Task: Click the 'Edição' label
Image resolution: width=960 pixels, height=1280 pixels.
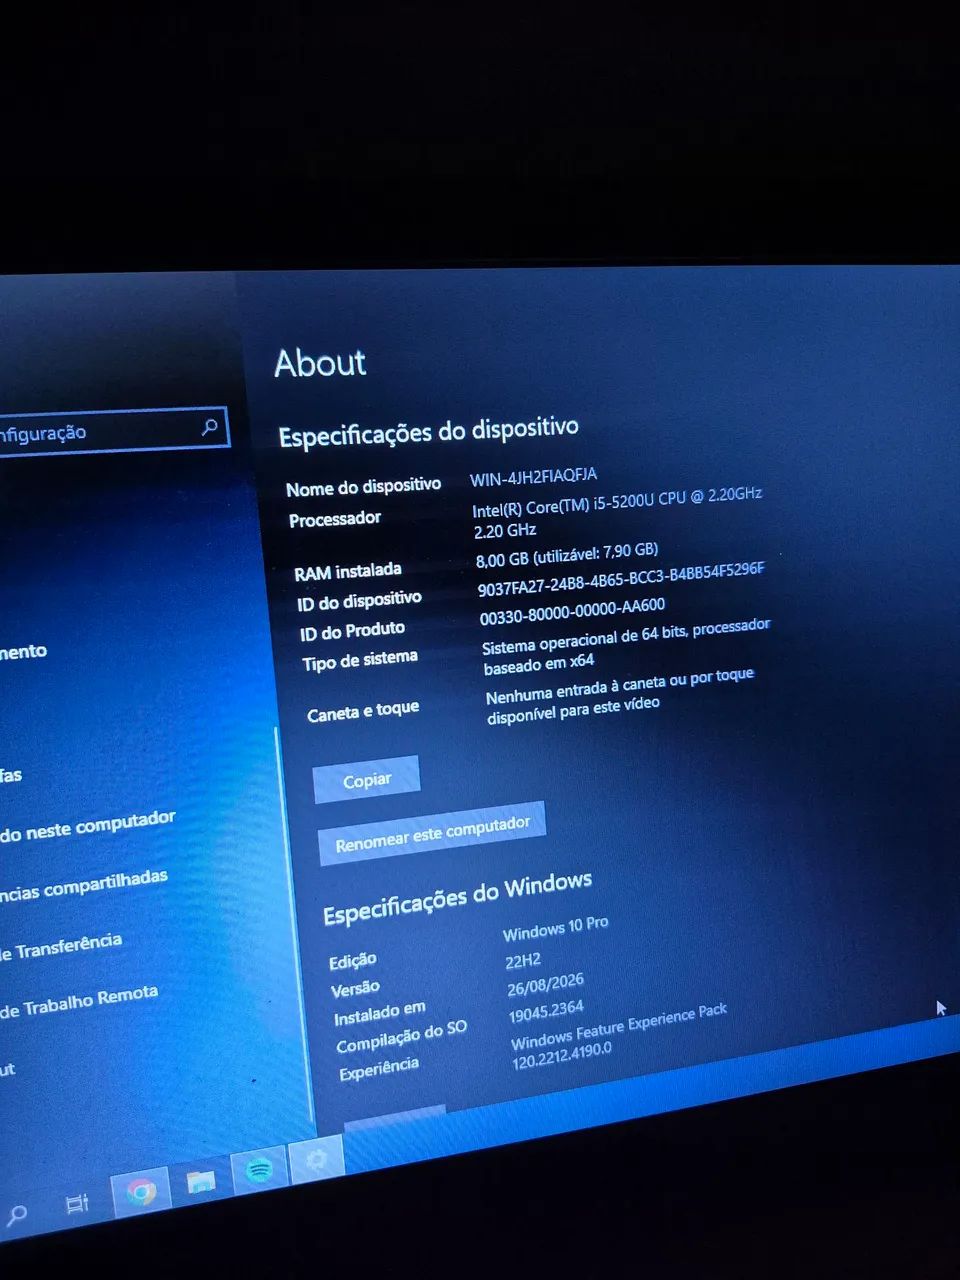Action: [353, 961]
